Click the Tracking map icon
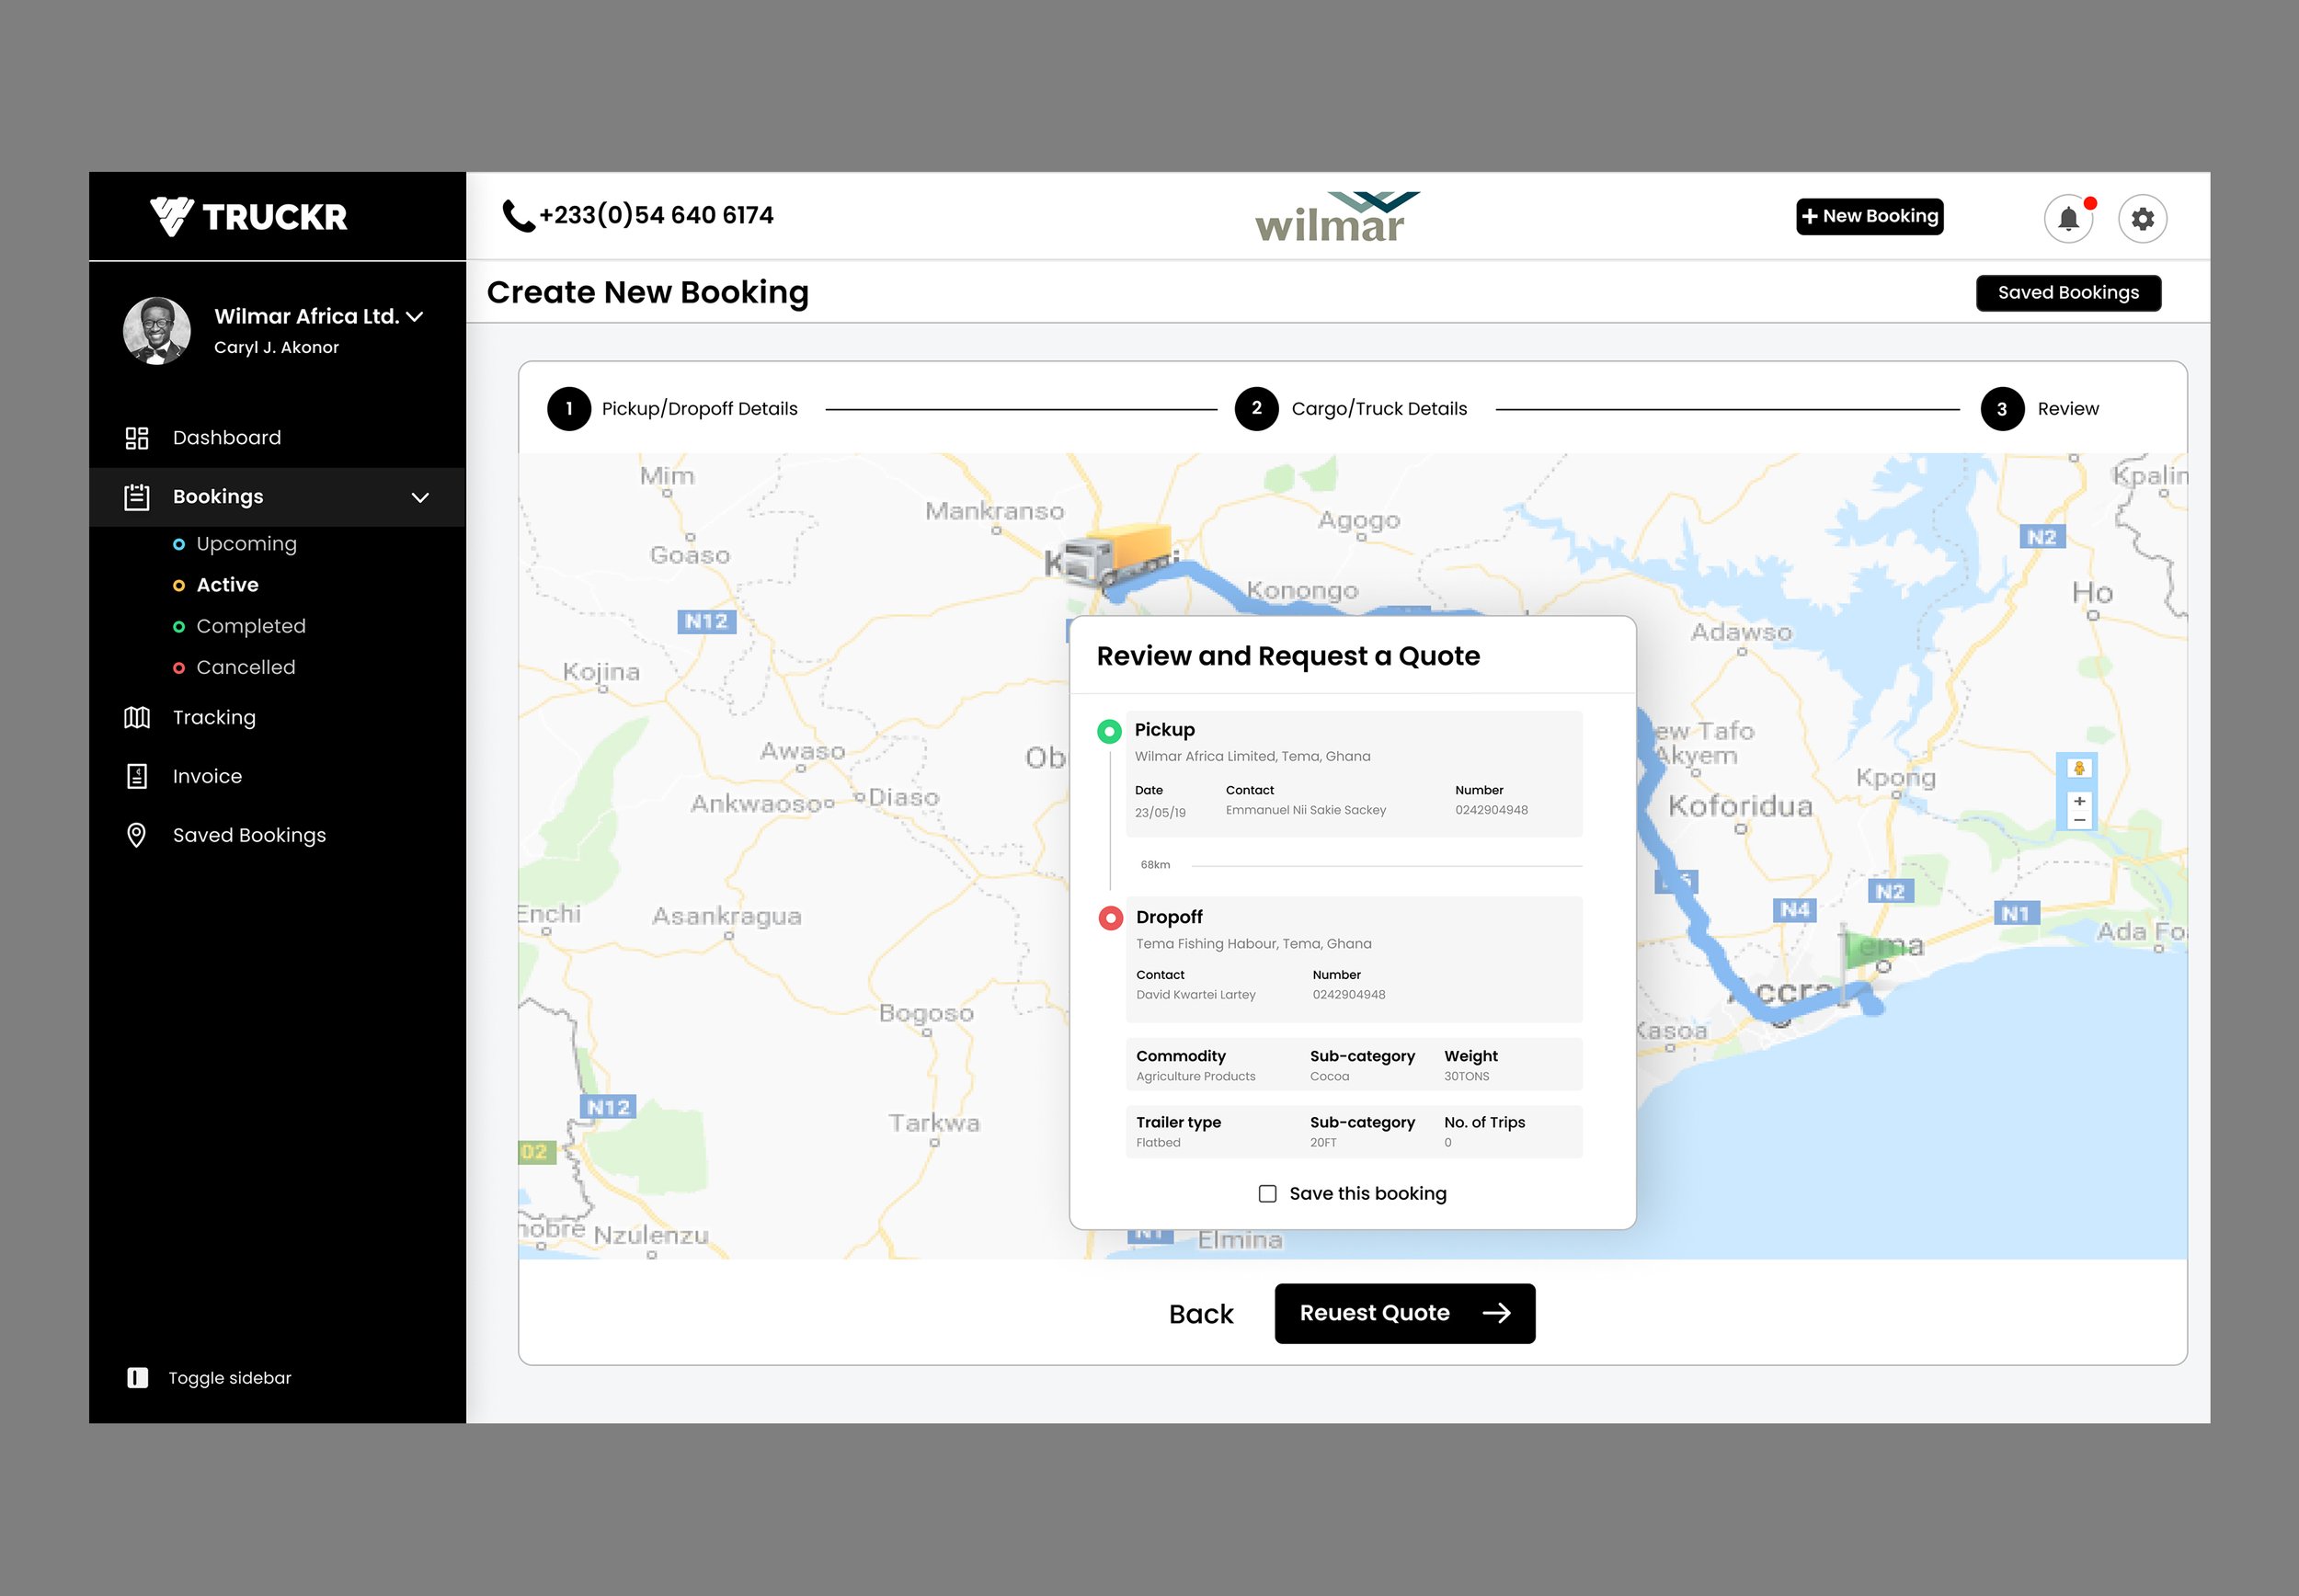This screenshot has width=2299, height=1596. tap(137, 718)
